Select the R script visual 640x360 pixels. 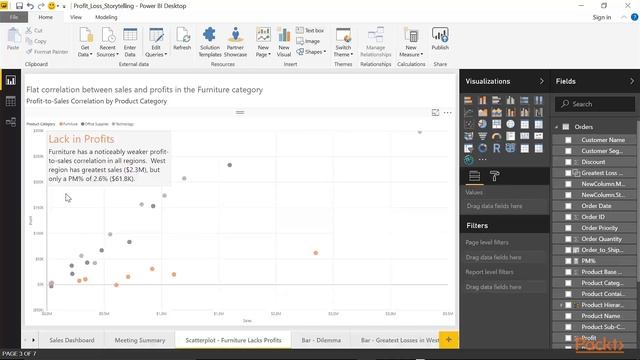coord(496,148)
